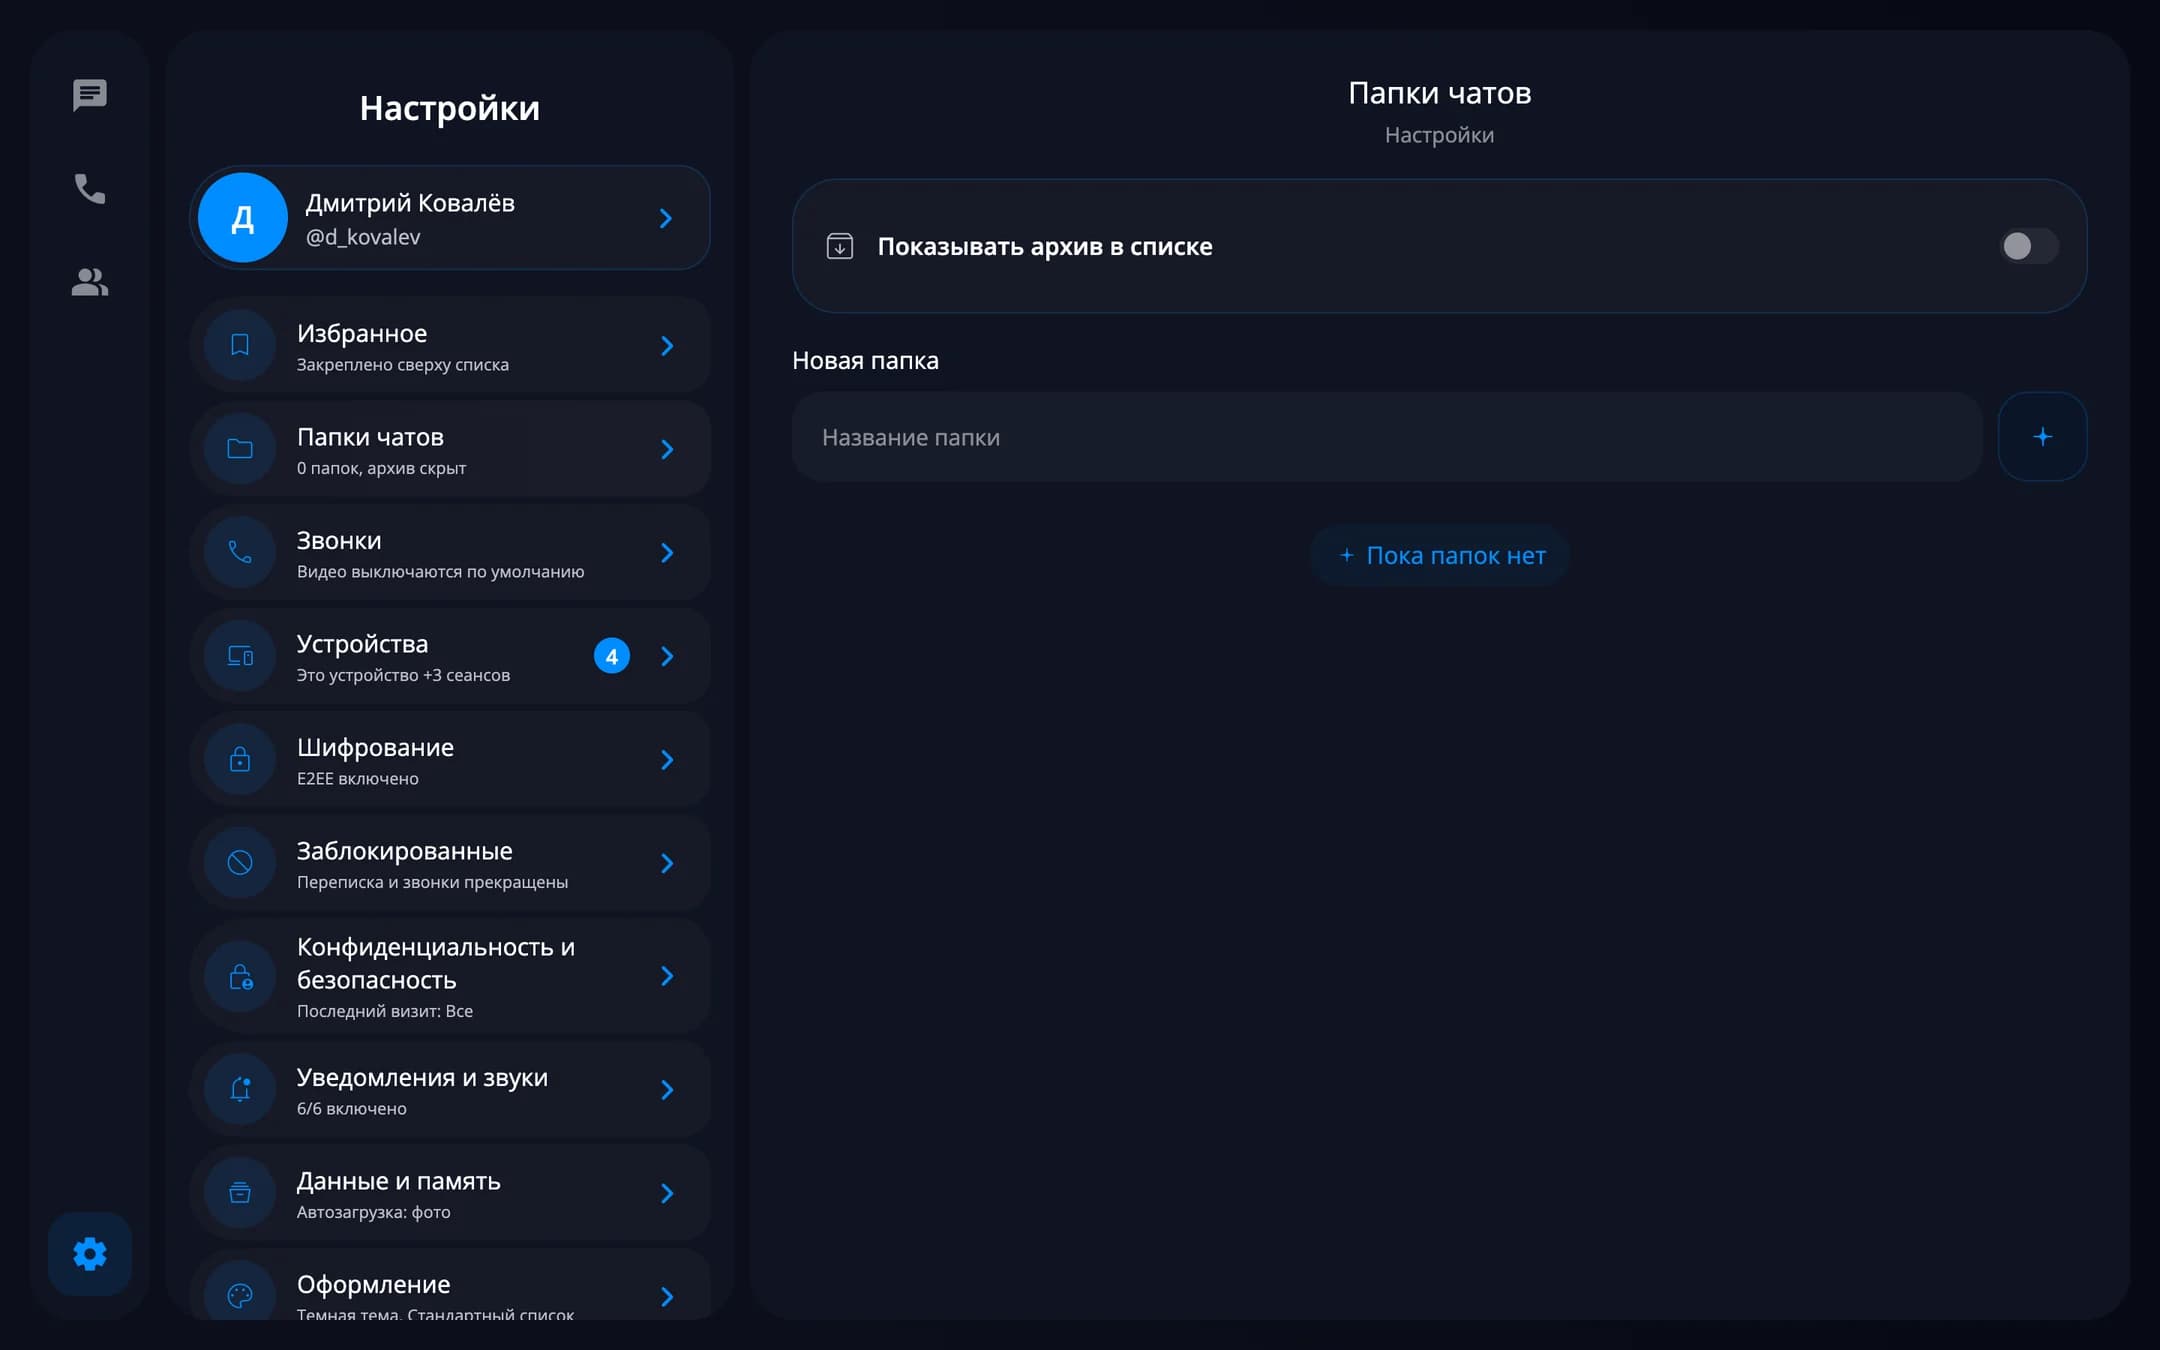Click the 0 папок, архив скрыт text
The image size is (2160, 1350).
(381, 468)
